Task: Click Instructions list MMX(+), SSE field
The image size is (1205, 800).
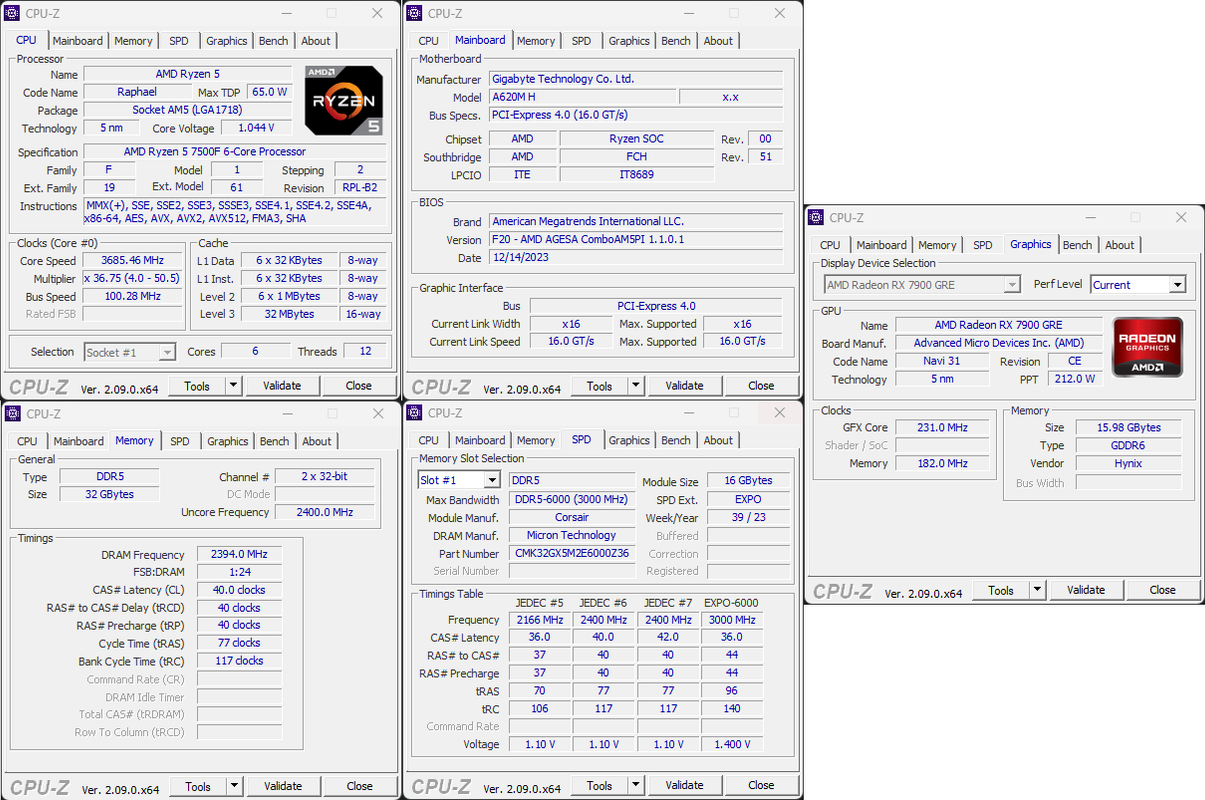Action: (235, 211)
